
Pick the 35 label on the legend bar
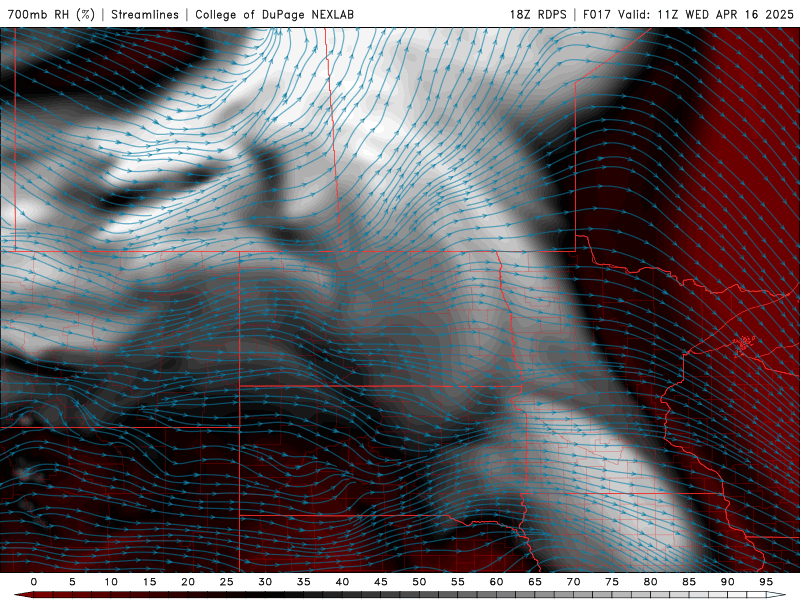point(304,582)
